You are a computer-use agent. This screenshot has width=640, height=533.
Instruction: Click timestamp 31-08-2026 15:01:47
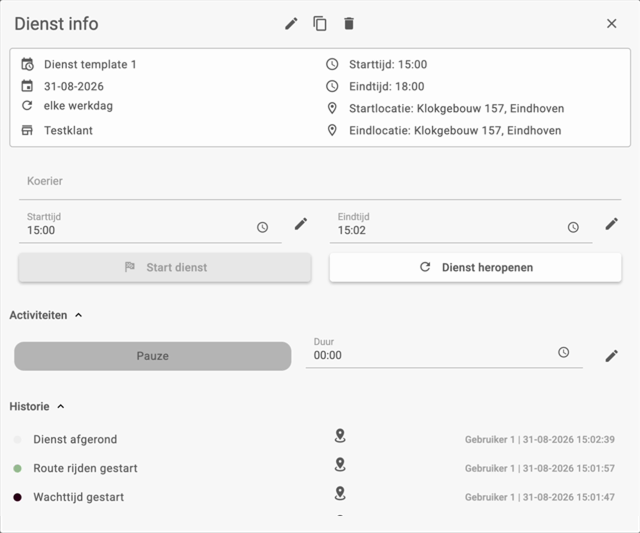[x=569, y=497]
